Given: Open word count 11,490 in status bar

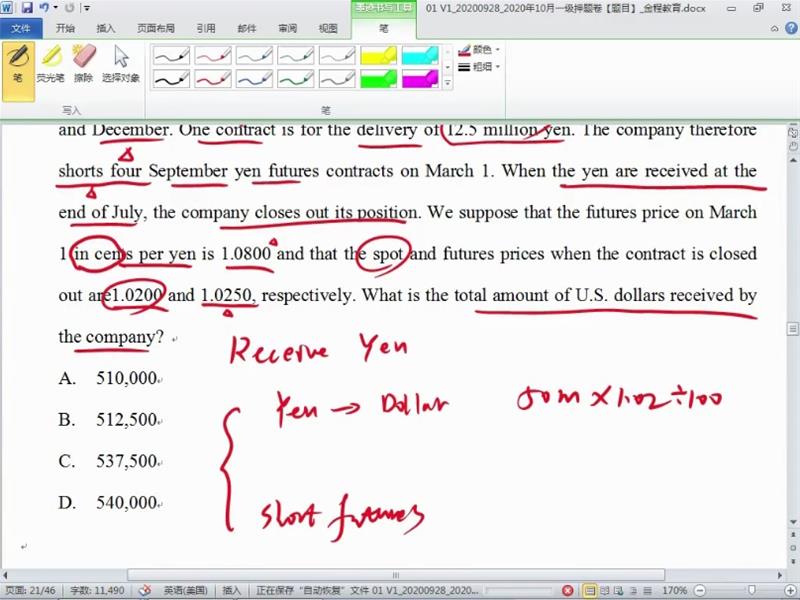Looking at the screenshot, I should (97, 590).
